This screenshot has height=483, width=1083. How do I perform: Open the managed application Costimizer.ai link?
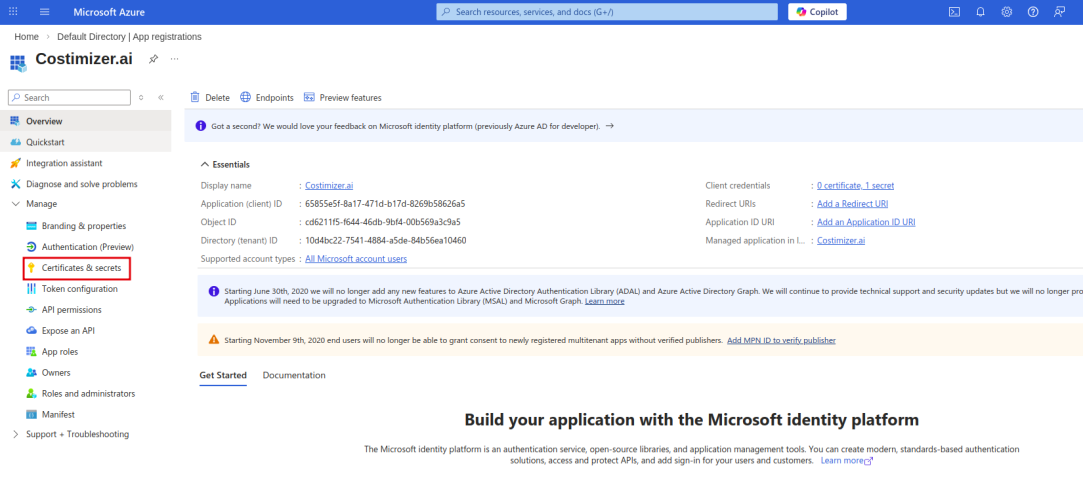[841, 240]
